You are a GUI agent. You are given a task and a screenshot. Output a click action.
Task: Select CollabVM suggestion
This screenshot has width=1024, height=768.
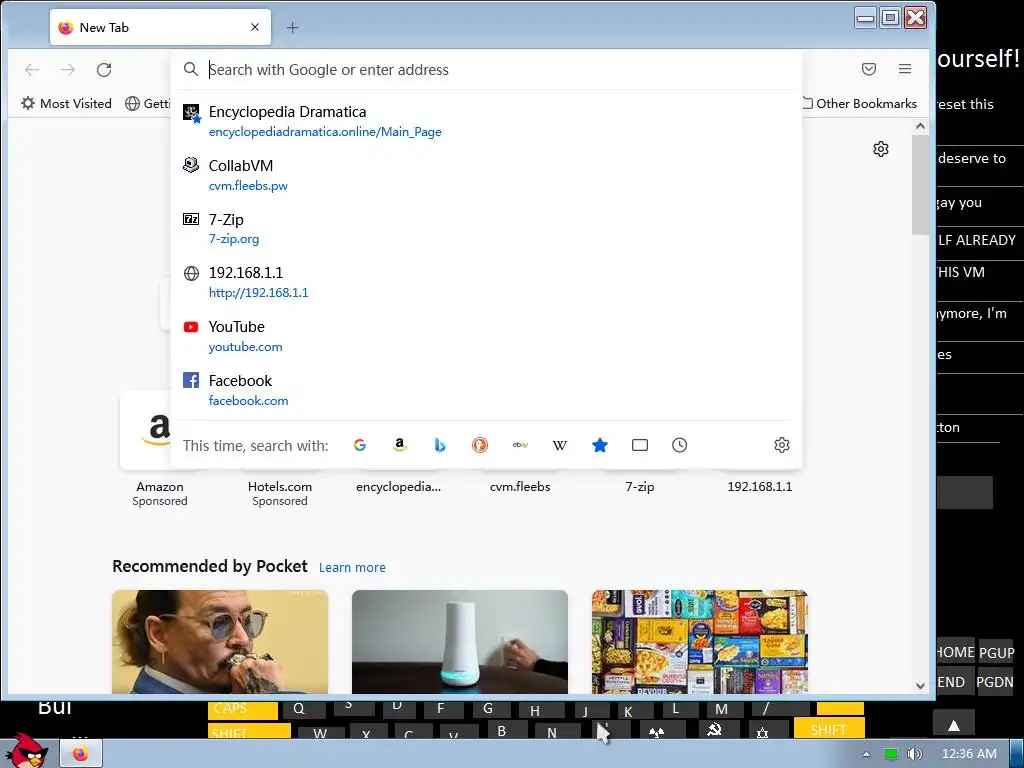486,175
